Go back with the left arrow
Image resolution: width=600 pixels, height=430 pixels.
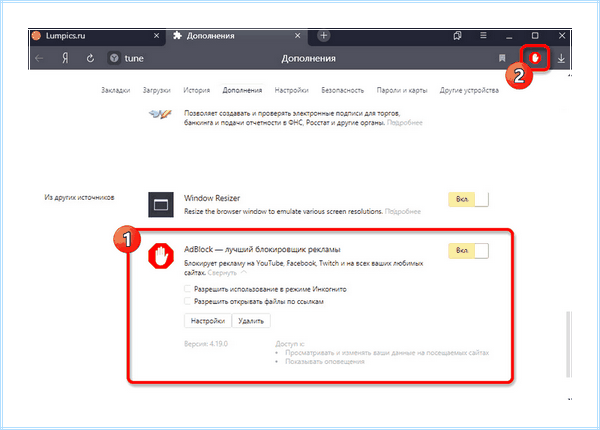(x=39, y=58)
